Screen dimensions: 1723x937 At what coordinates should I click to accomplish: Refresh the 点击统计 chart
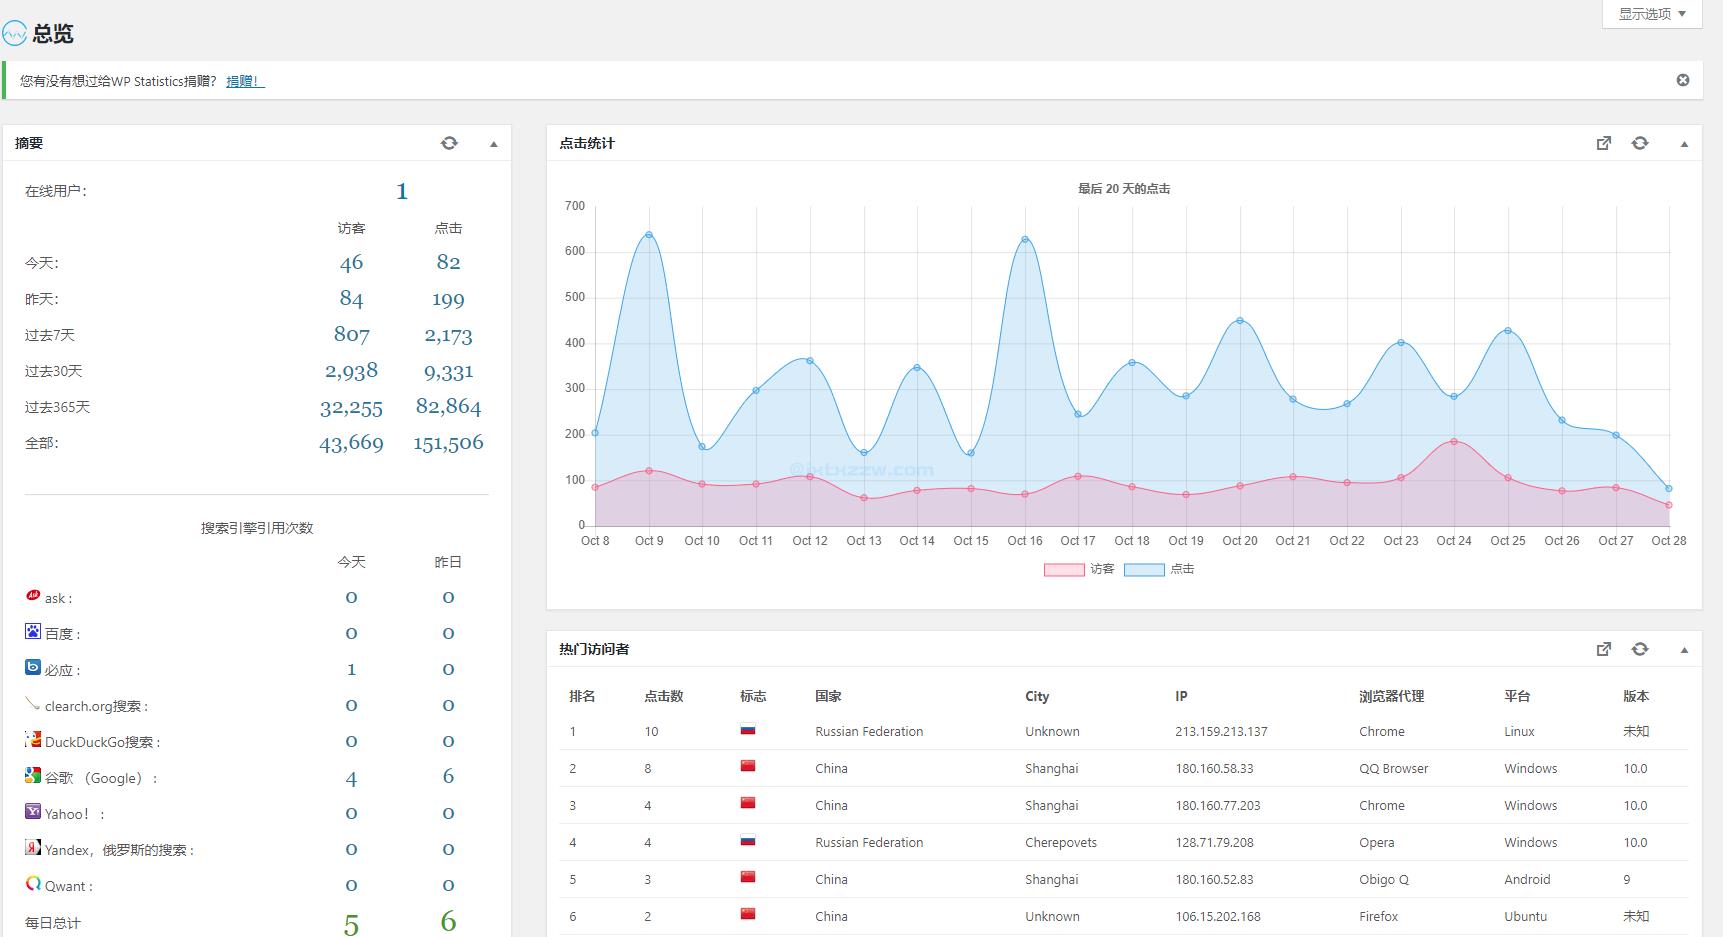click(x=1640, y=143)
